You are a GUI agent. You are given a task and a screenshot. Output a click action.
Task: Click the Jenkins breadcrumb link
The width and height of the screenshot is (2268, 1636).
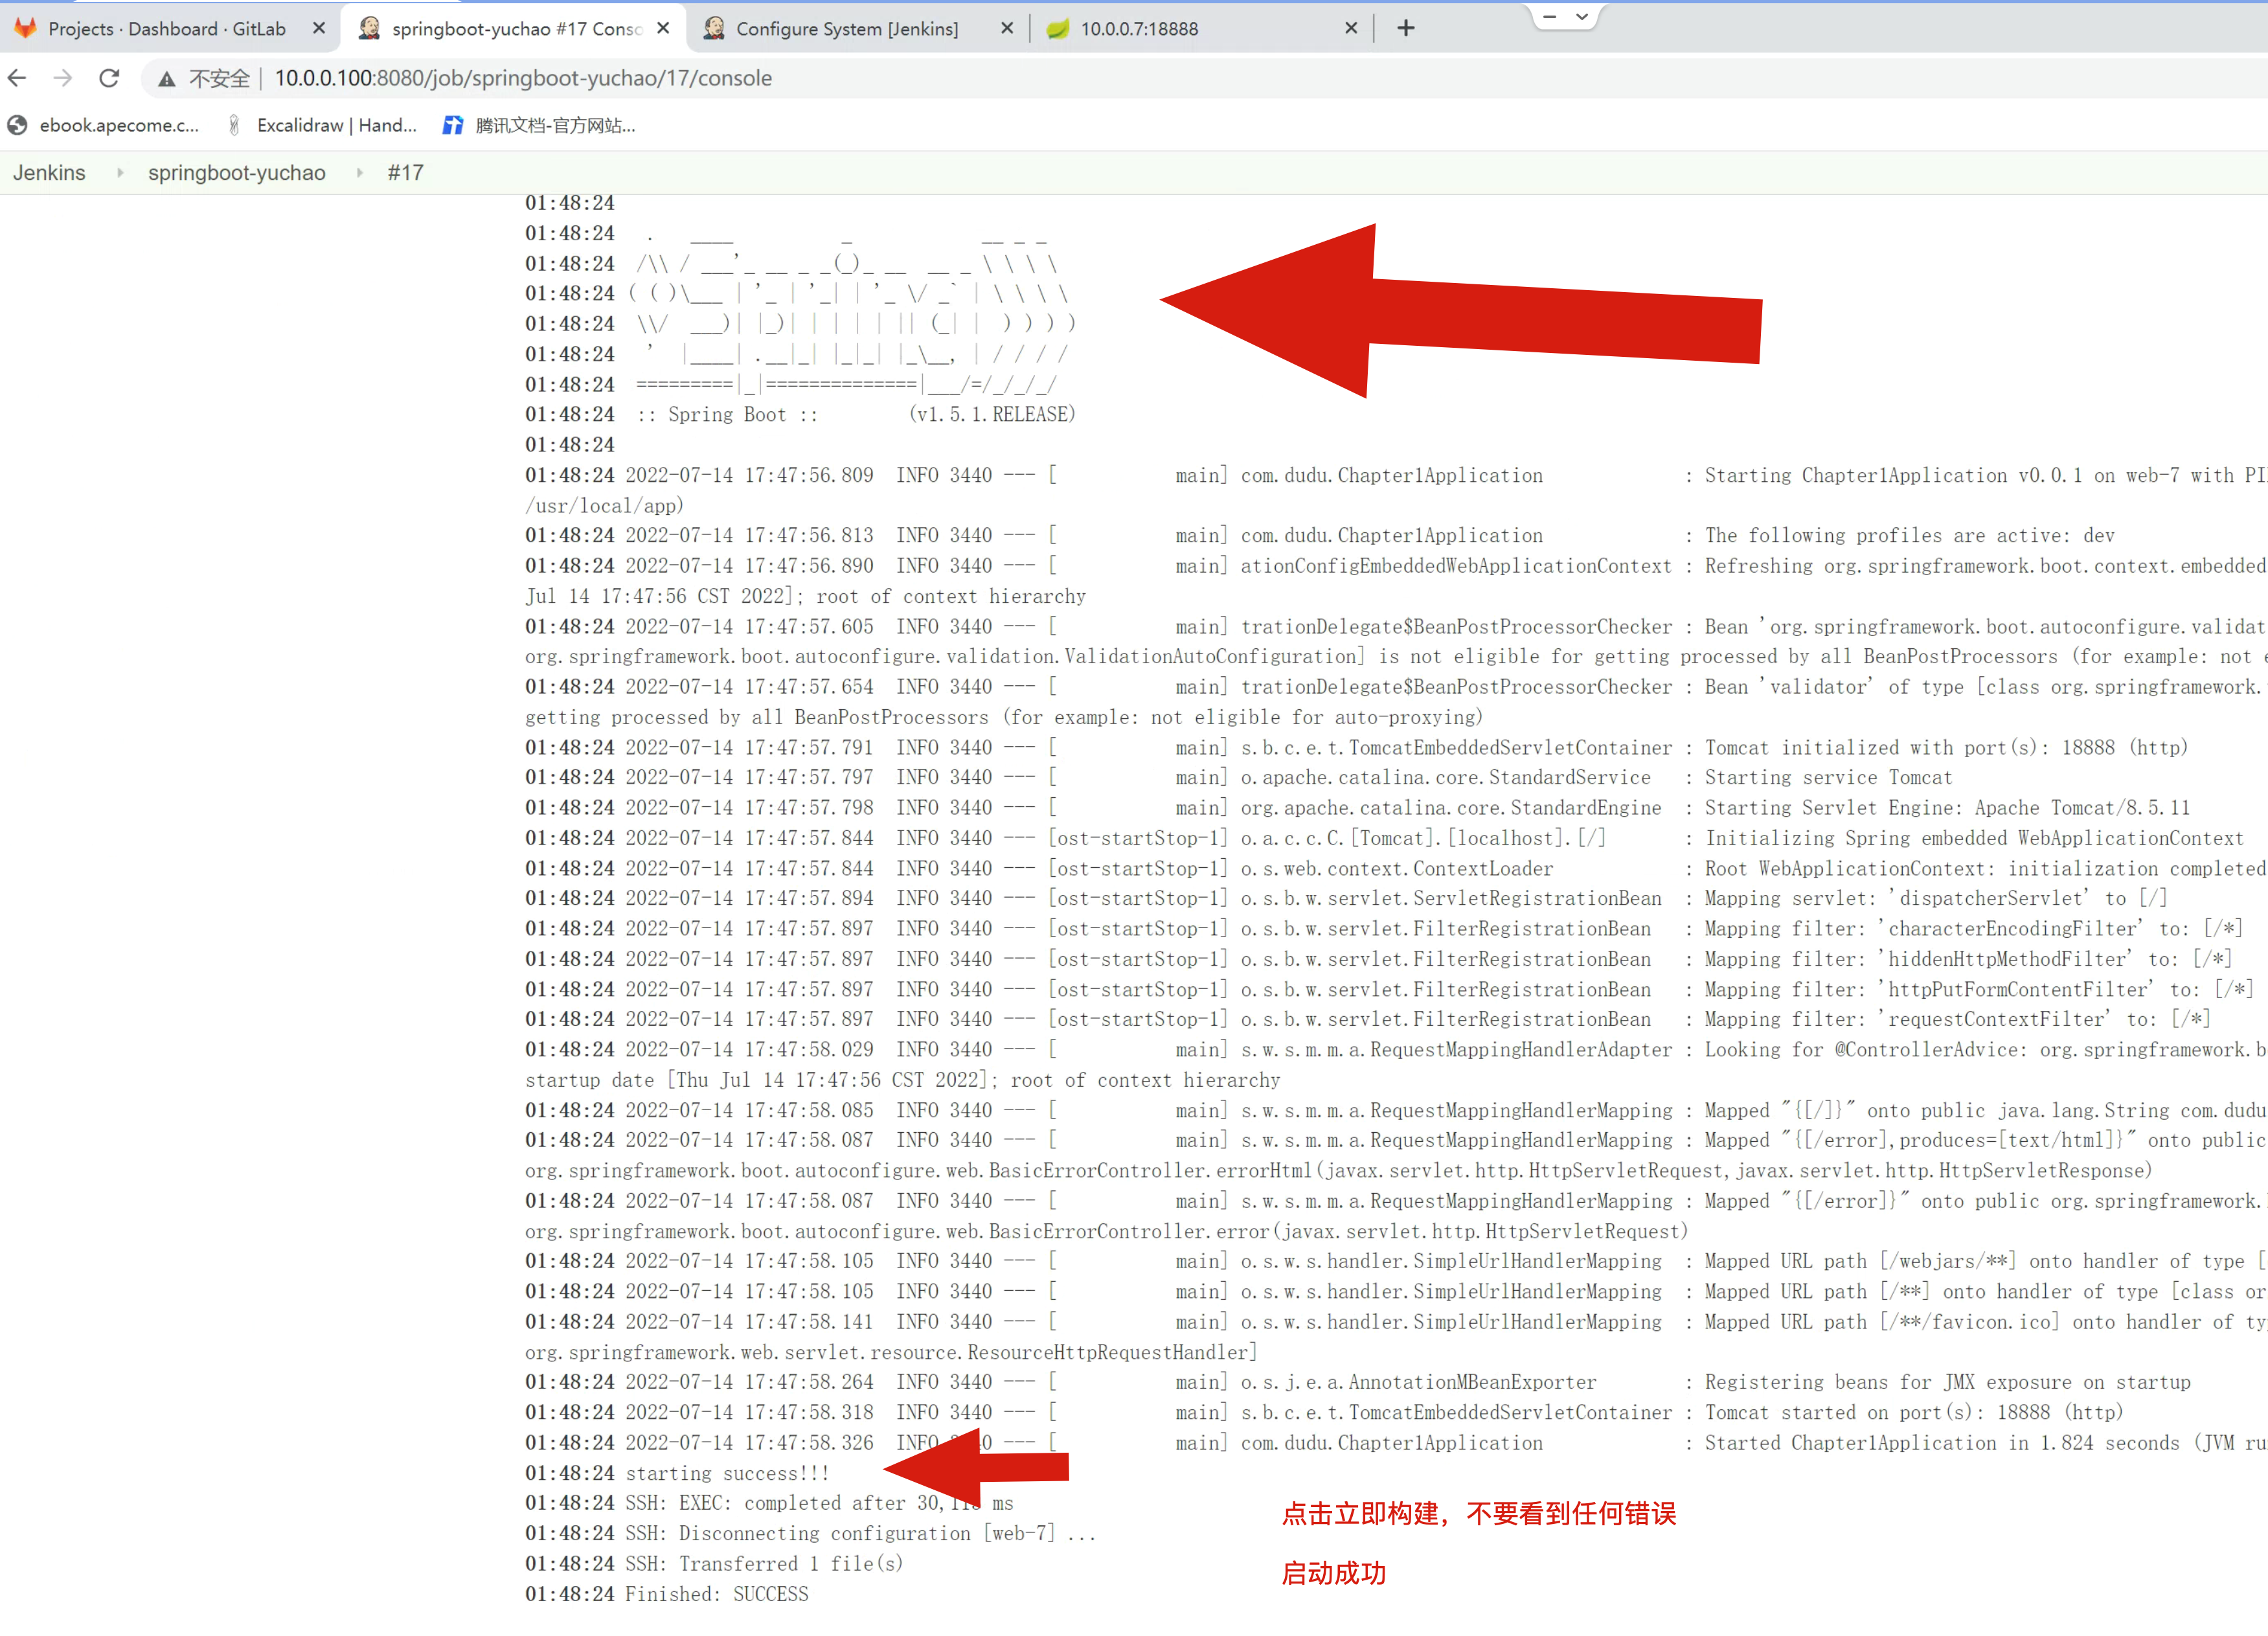pyautogui.click(x=49, y=173)
